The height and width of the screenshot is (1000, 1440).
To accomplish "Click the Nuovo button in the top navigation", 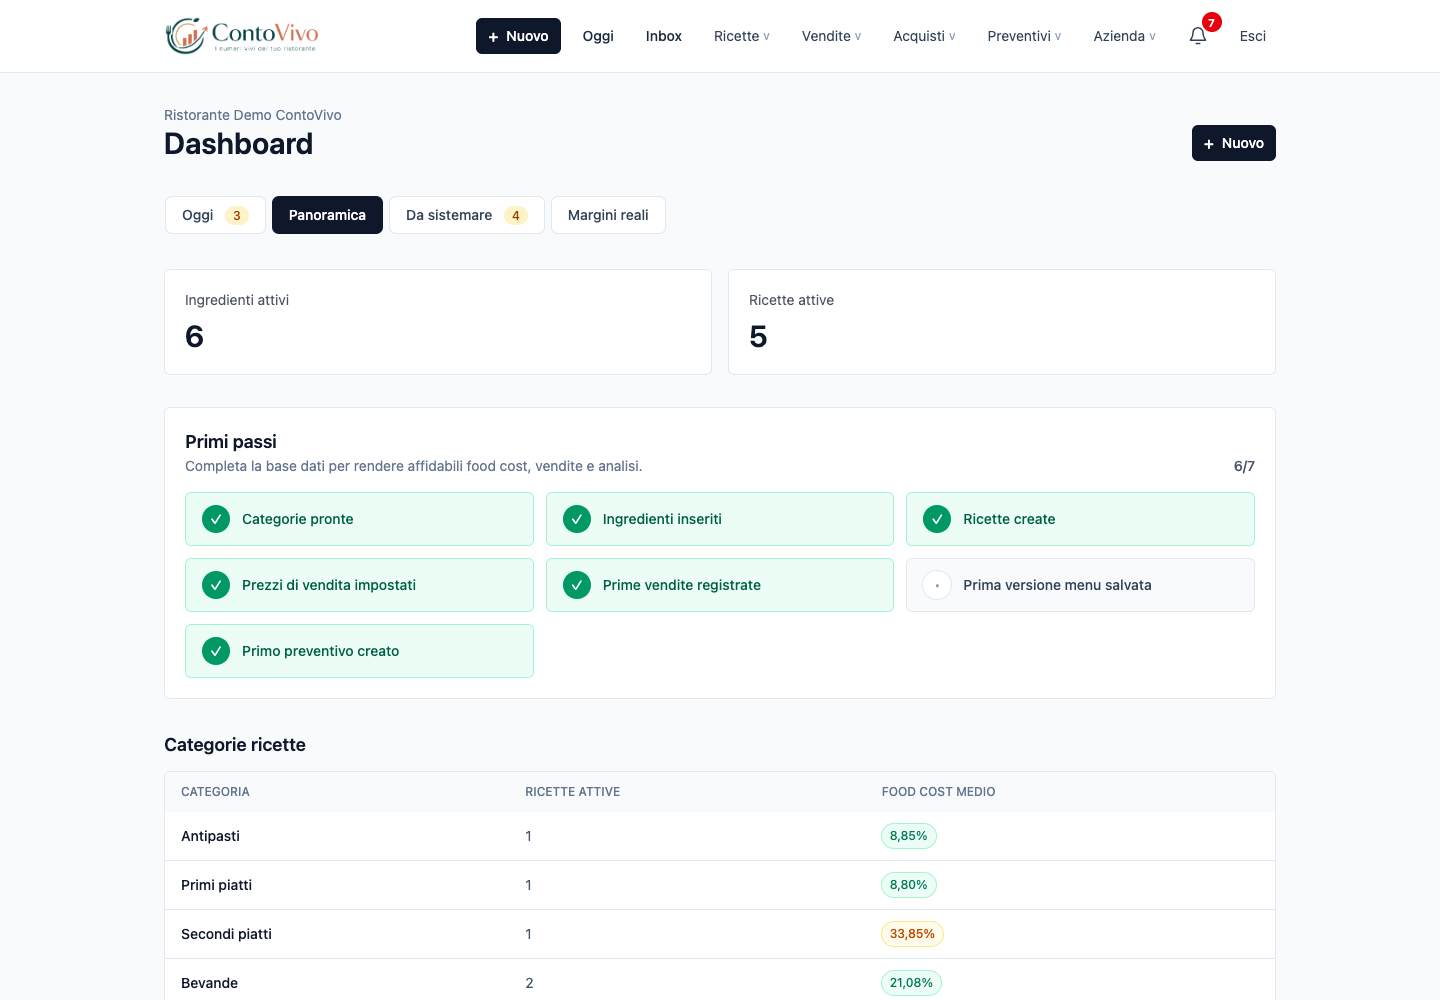I will (518, 36).
